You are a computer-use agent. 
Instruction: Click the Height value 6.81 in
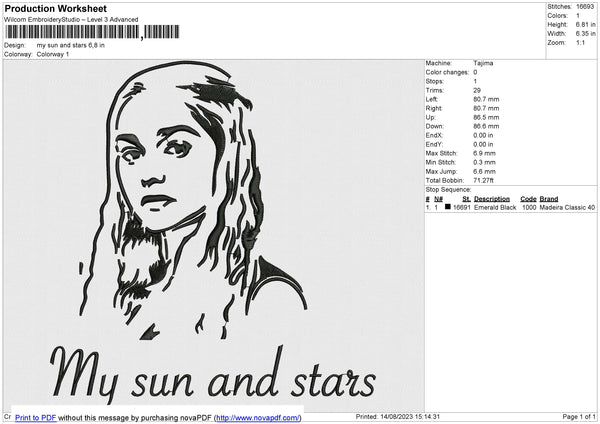585,24
